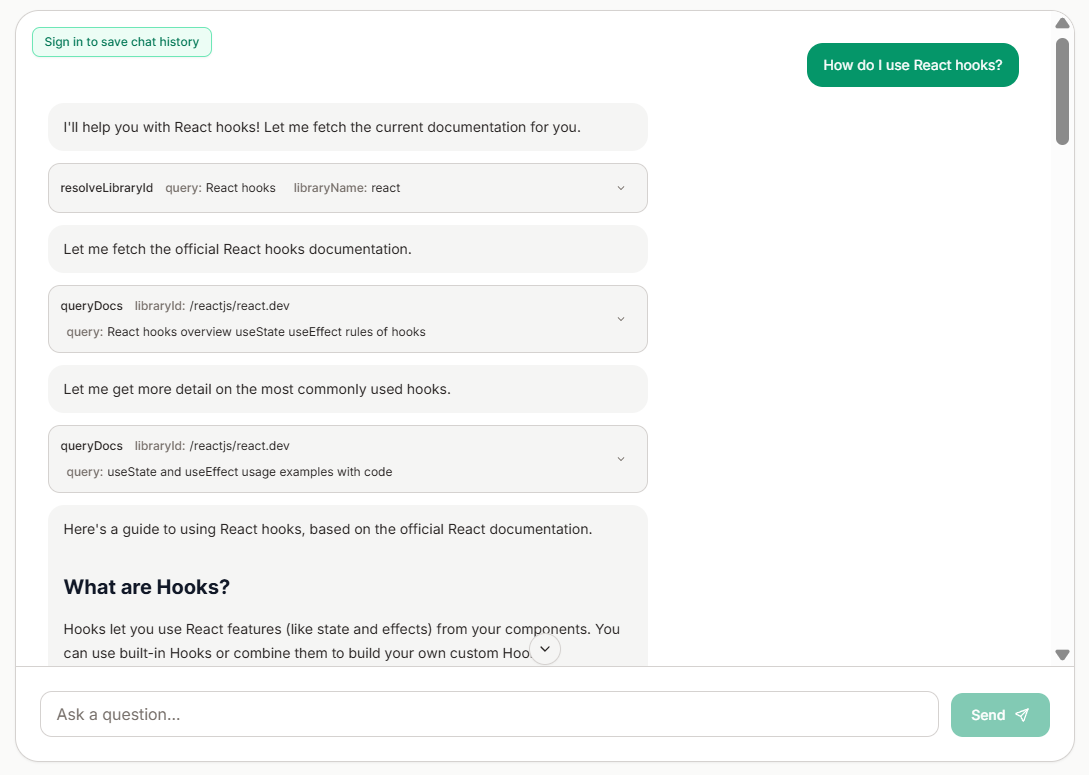Click the 'What are Hooks?' heading
The width and height of the screenshot is (1089, 775).
click(x=147, y=588)
